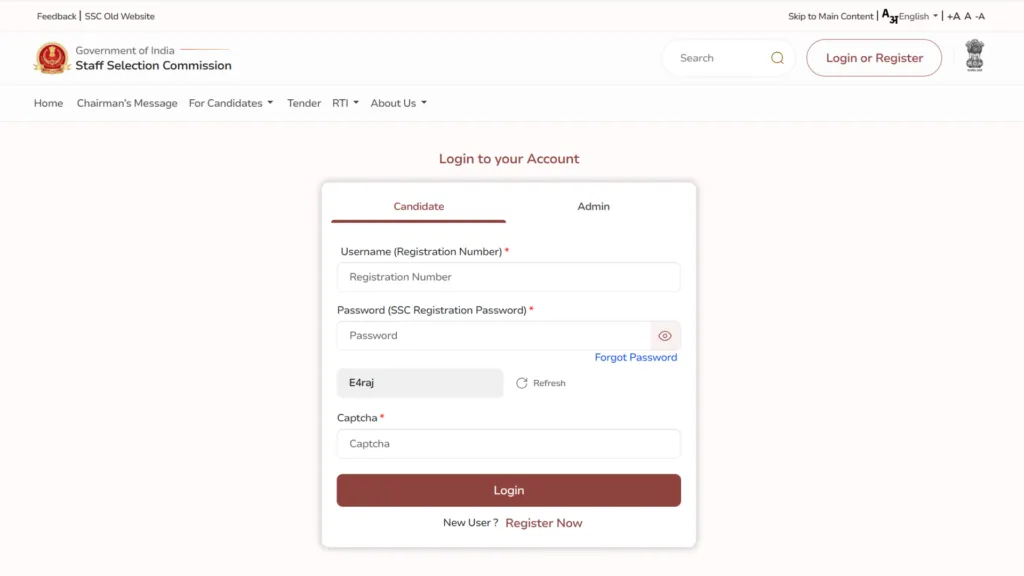Decrease font size with -A
Image resolution: width=1024 pixels, height=576 pixels.
click(x=980, y=16)
